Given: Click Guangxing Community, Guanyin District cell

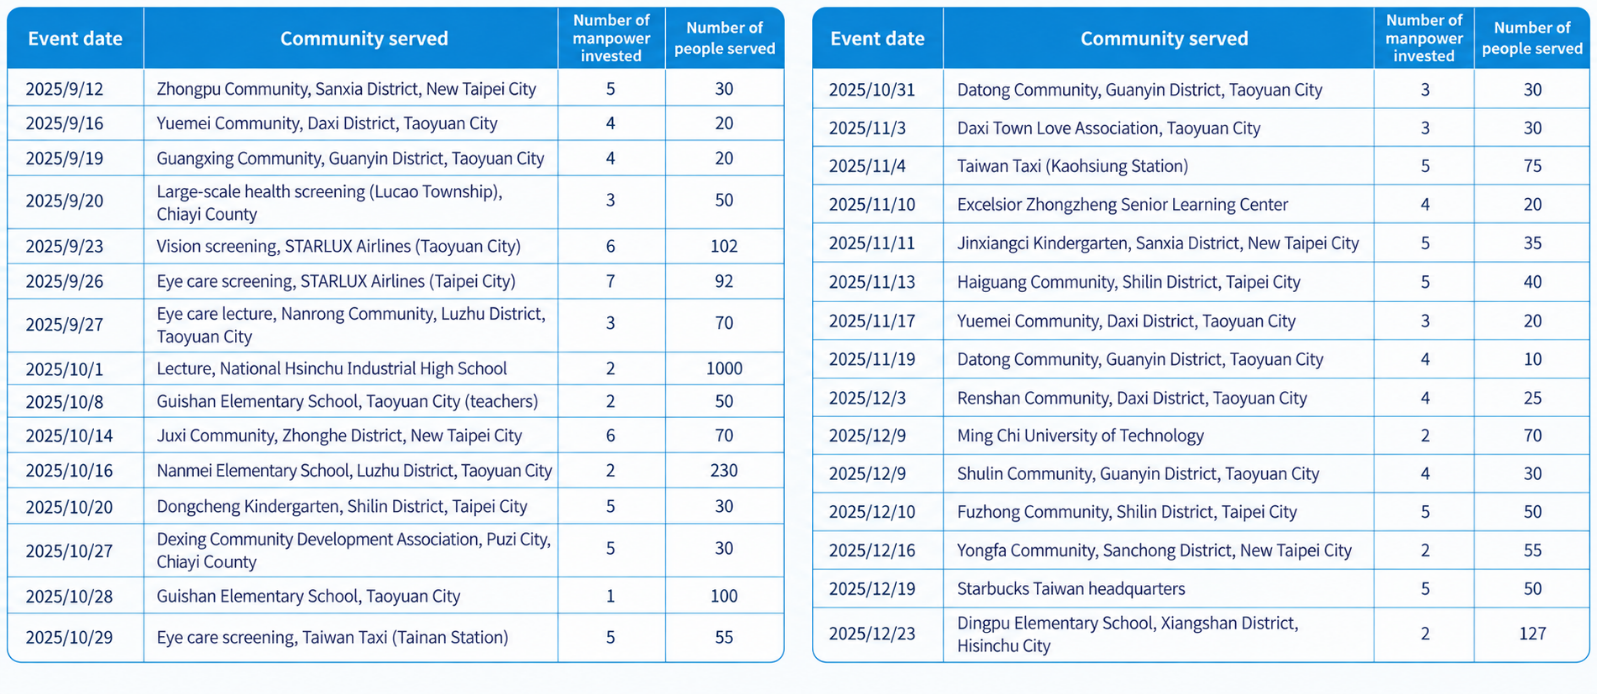Looking at the screenshot, I should click(x=350, y=159).
